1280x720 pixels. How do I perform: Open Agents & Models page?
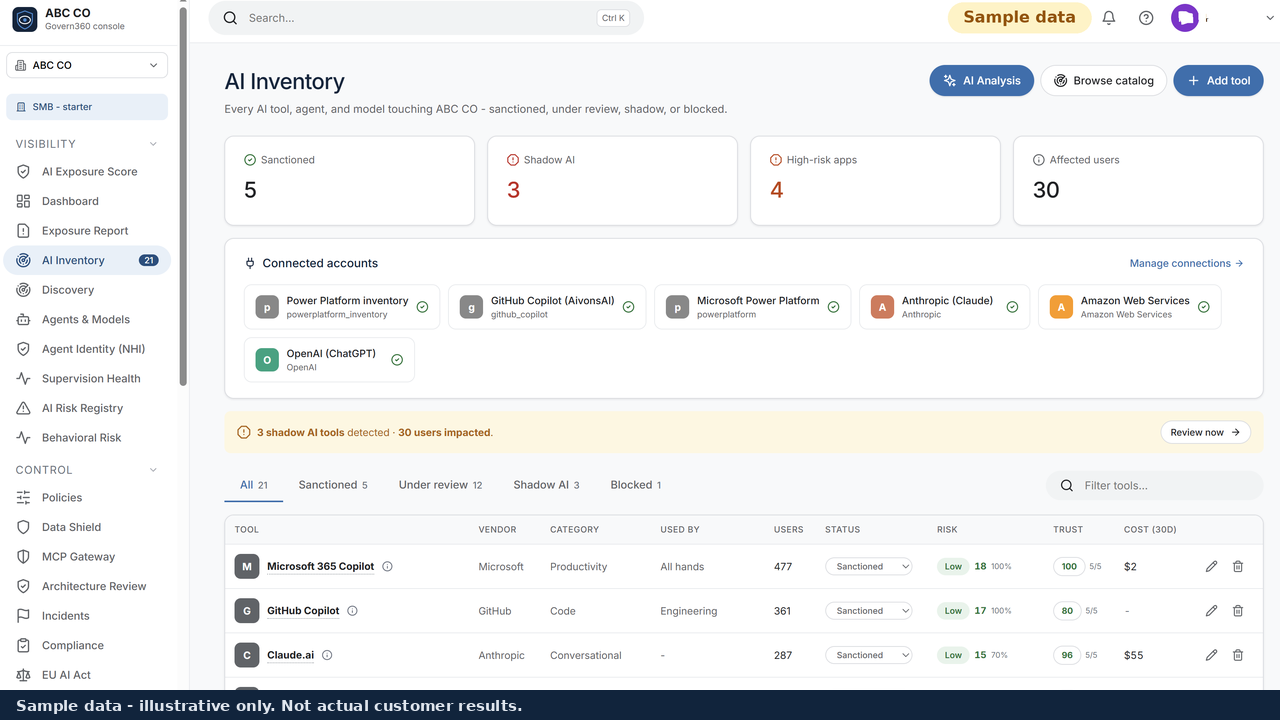88,319
